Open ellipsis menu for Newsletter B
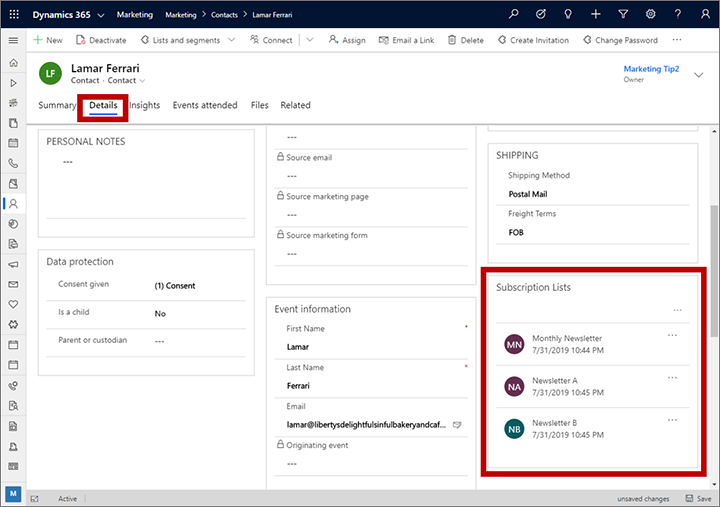This screenshot has height=507, width=720. (x=672, y=420)
